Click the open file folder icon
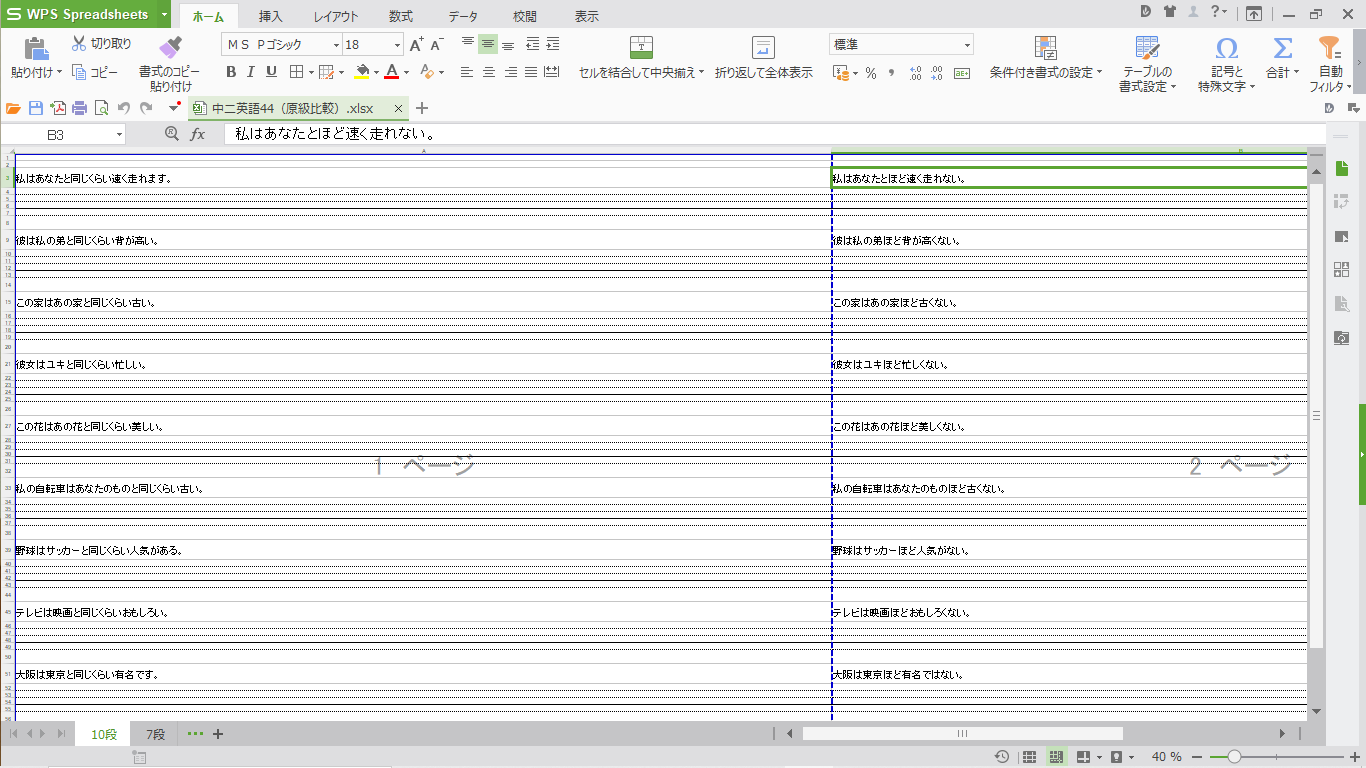The height and width of the screenshot is (768, 1366). [x=13, y=108]
